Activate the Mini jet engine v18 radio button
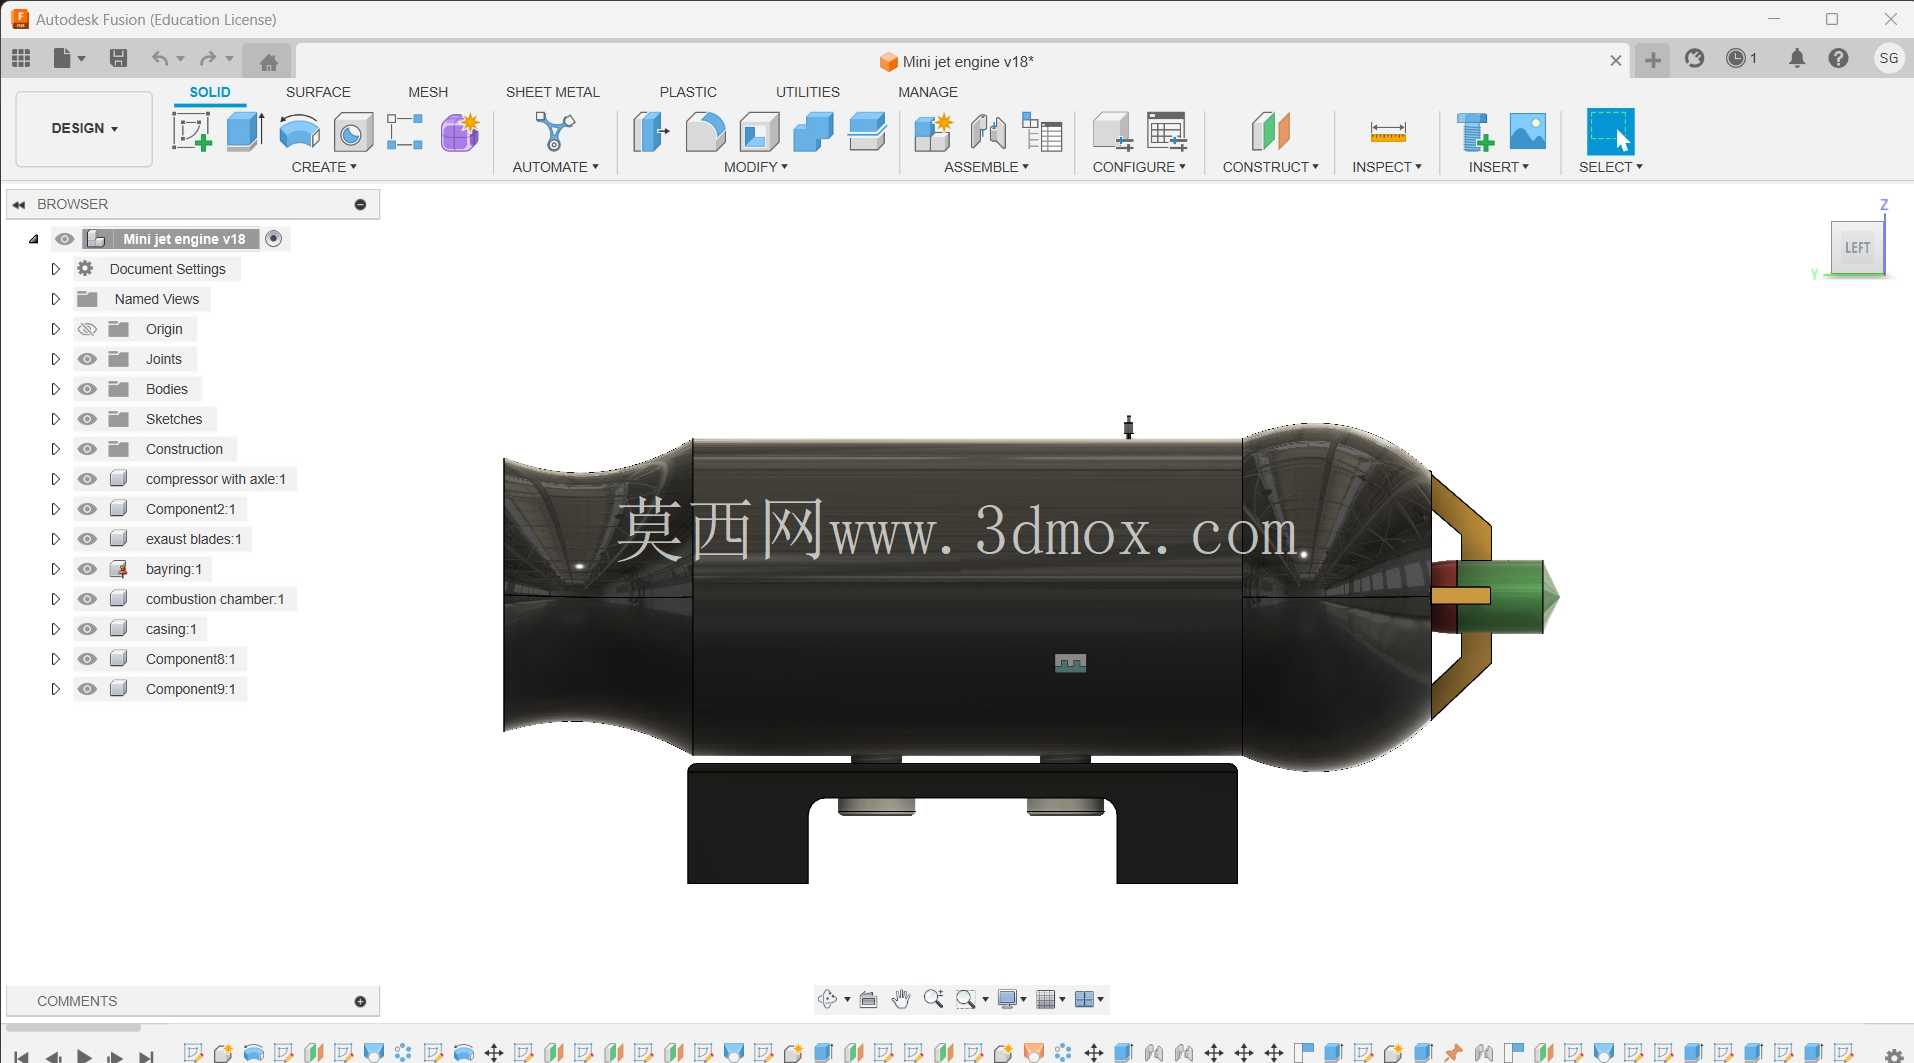This screenshot has width=1914, height=1063. pos(274,239)
